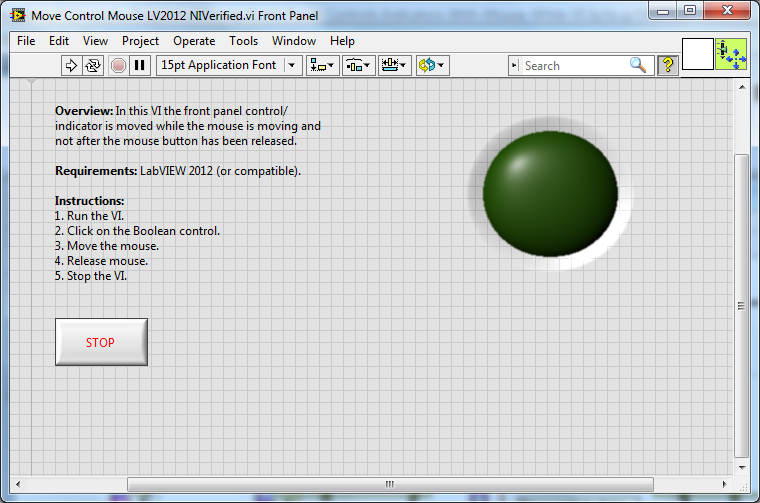Click the VI connector pane
Screen dimensions: 760x503
(x=697, y=54)
